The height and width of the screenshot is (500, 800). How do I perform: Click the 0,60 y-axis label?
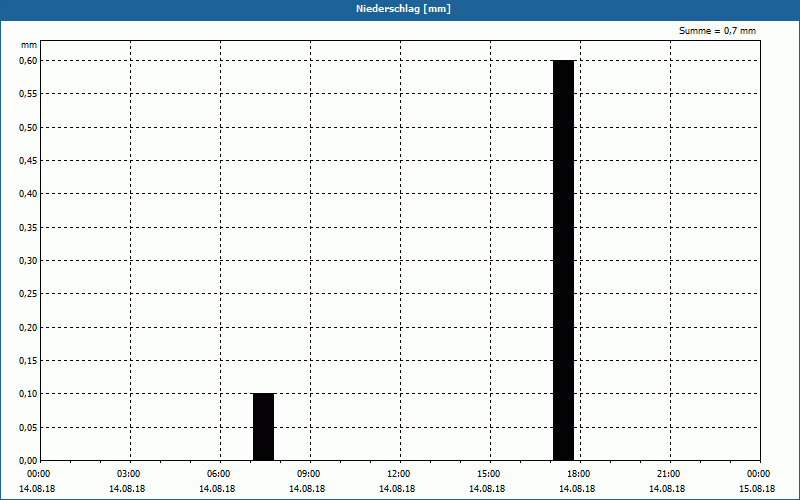pyautogui.click(x=28, y=61)
